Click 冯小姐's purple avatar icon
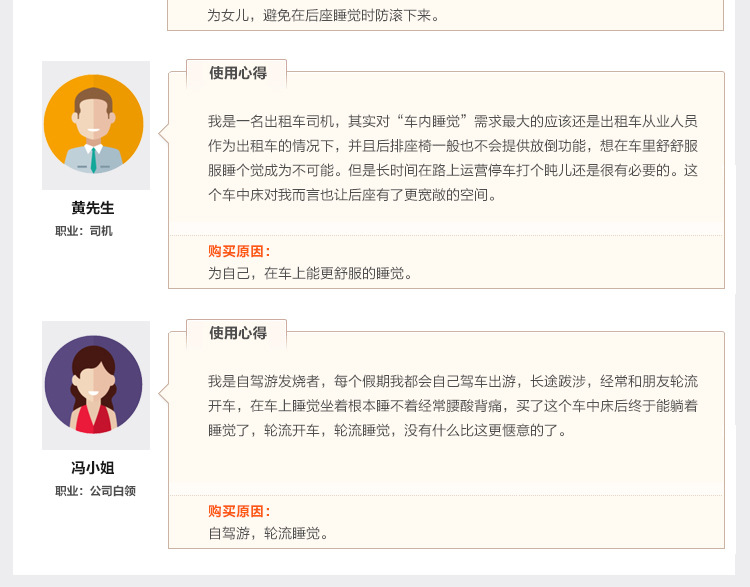 94,384
